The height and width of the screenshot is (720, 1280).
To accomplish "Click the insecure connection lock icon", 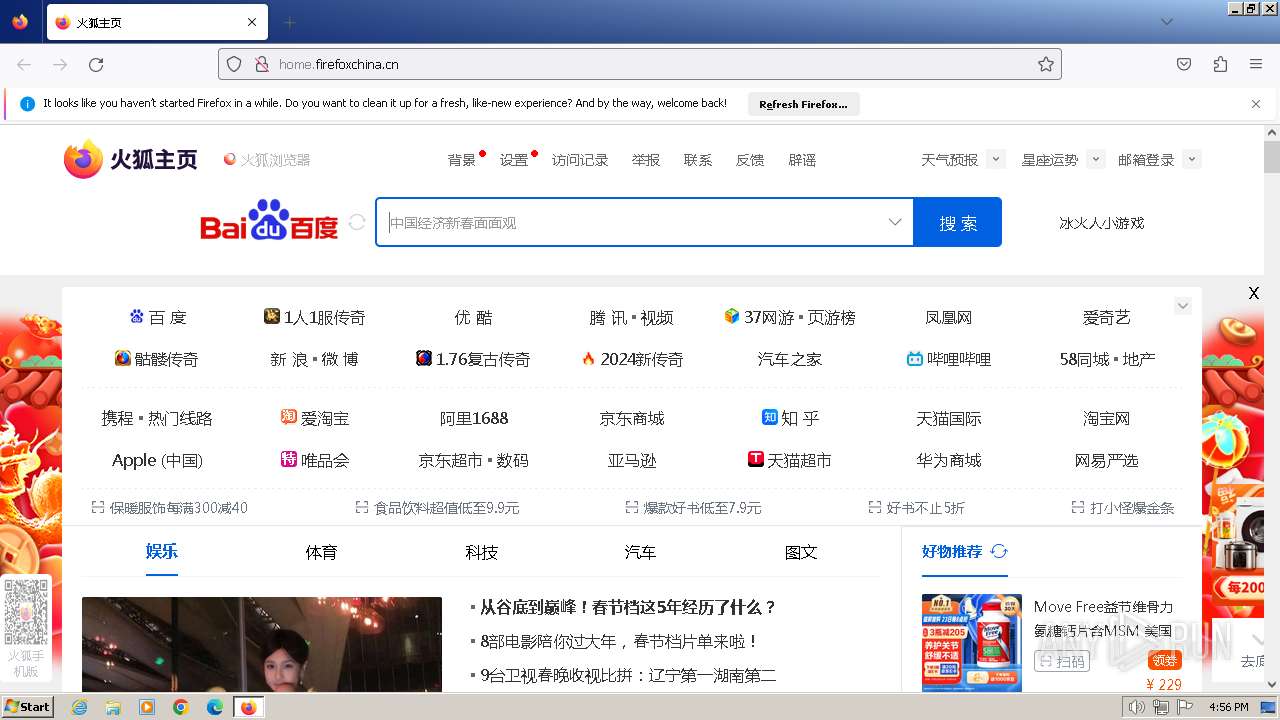I will coord(262,64).
